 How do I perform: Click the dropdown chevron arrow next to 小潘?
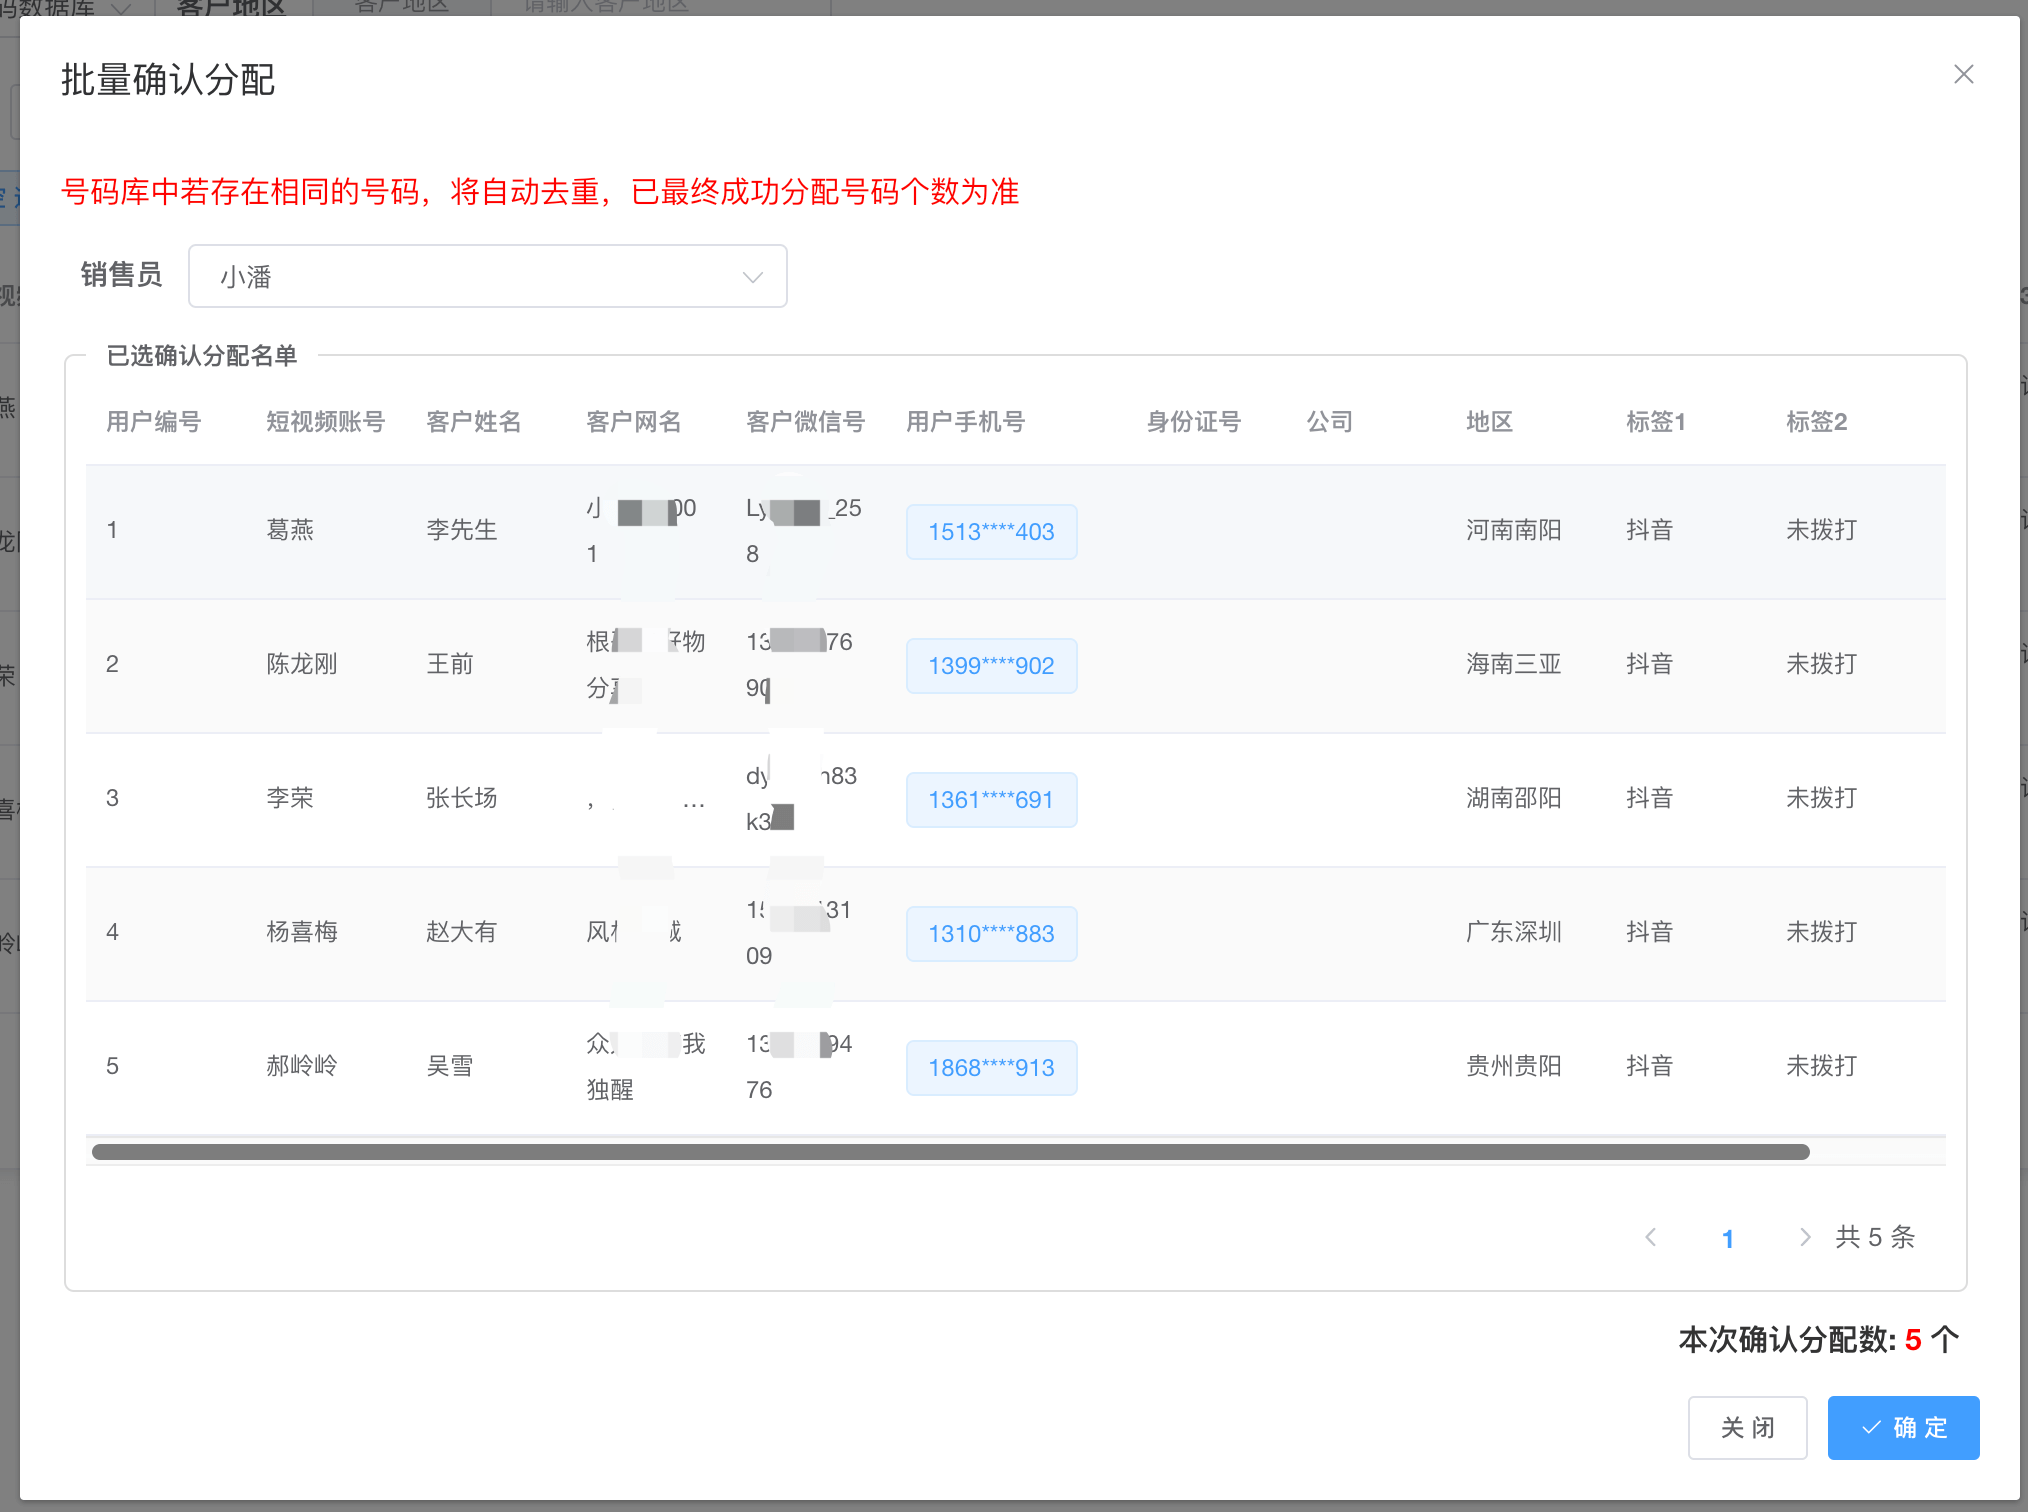pos(752,277)
